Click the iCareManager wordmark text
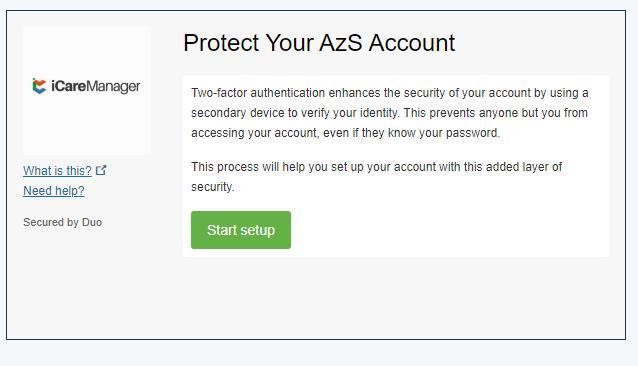 pos(96,86)
